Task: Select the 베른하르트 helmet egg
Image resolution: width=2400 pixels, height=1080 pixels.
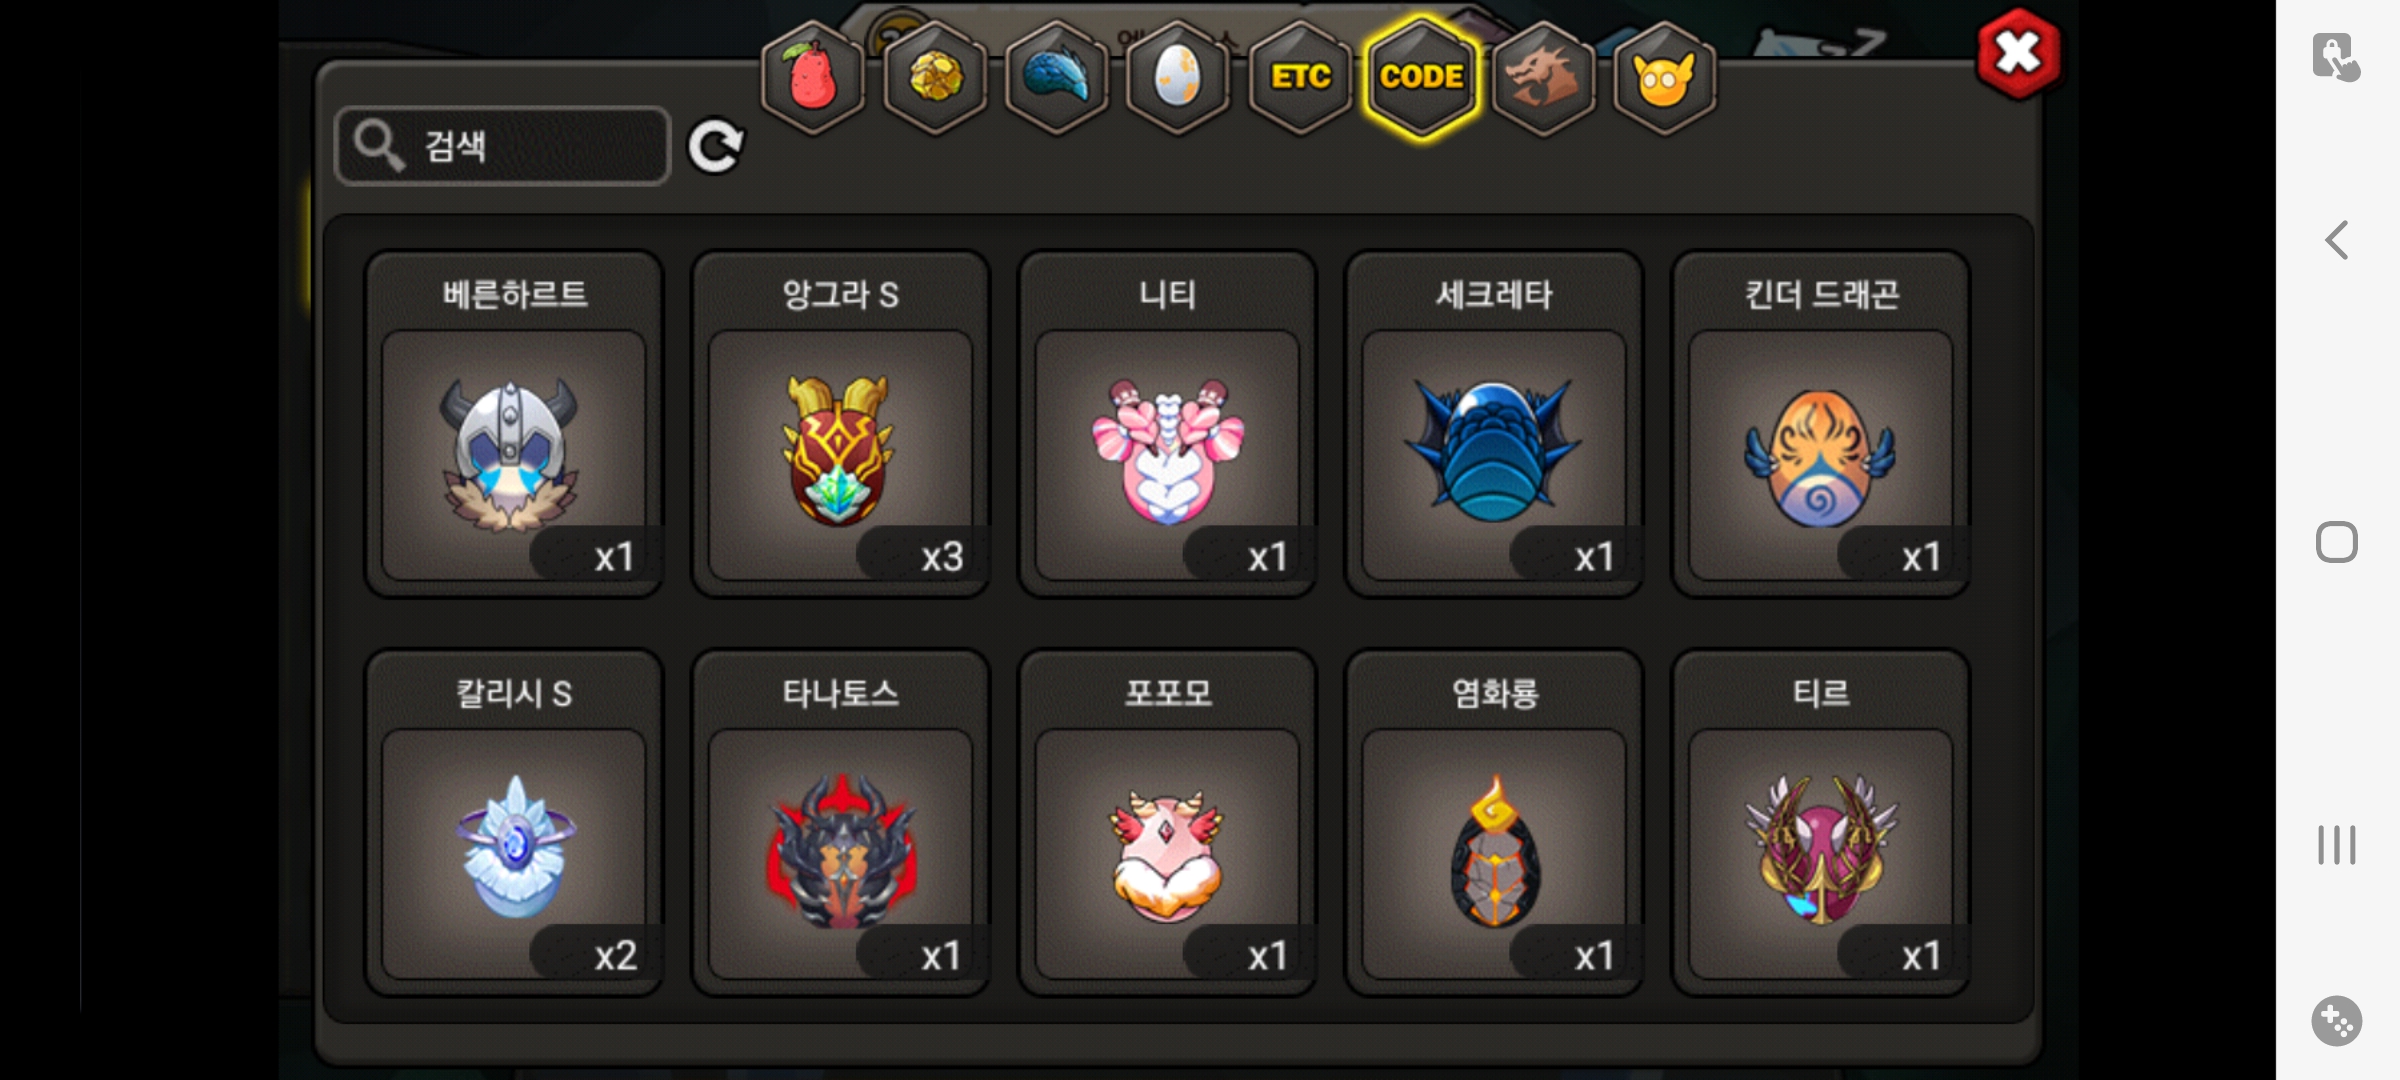Action: click(x=514, y=424)
